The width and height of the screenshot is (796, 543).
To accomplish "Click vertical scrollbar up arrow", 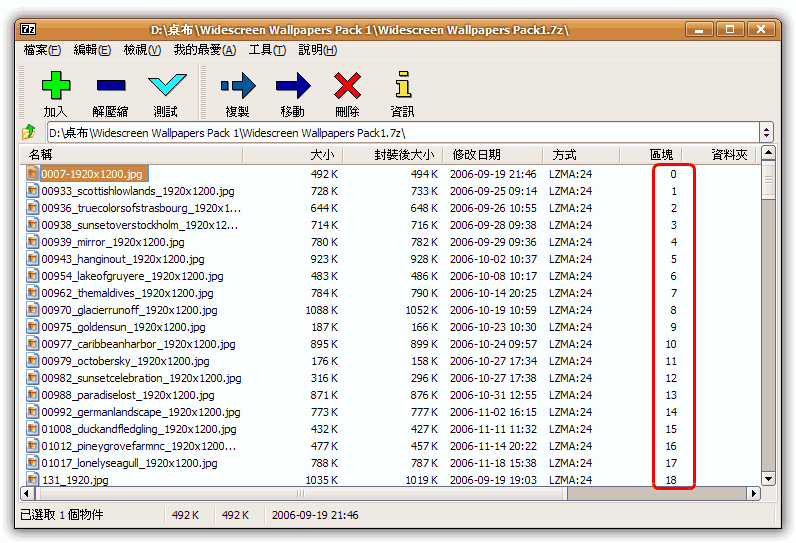I will [769, 152].
